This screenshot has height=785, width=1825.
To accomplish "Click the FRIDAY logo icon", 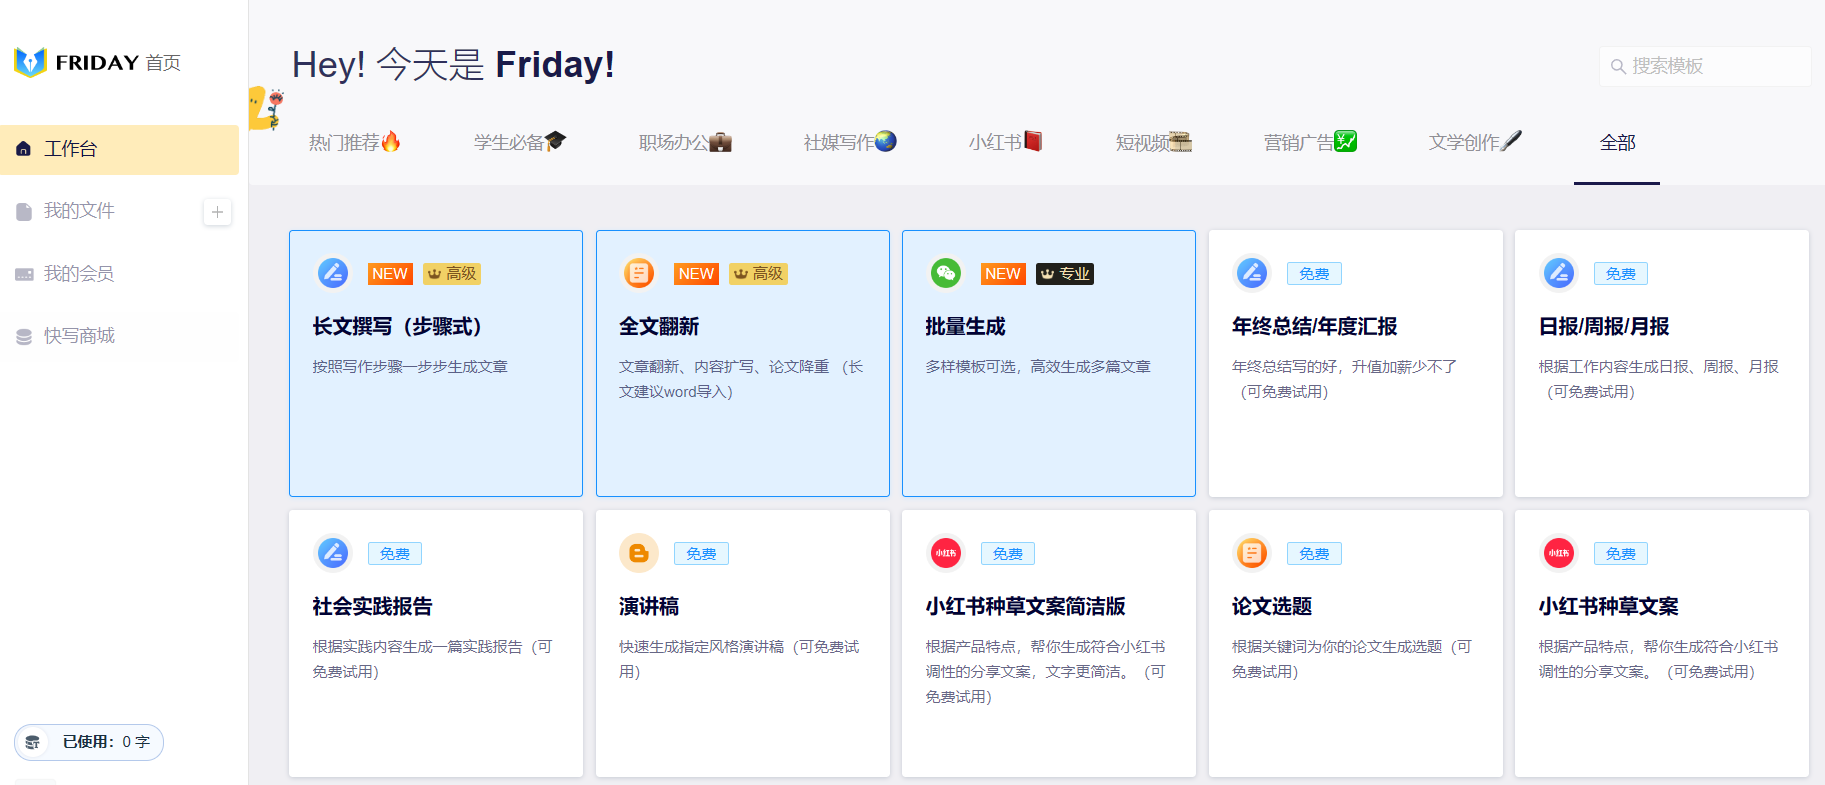I will 31,62.
